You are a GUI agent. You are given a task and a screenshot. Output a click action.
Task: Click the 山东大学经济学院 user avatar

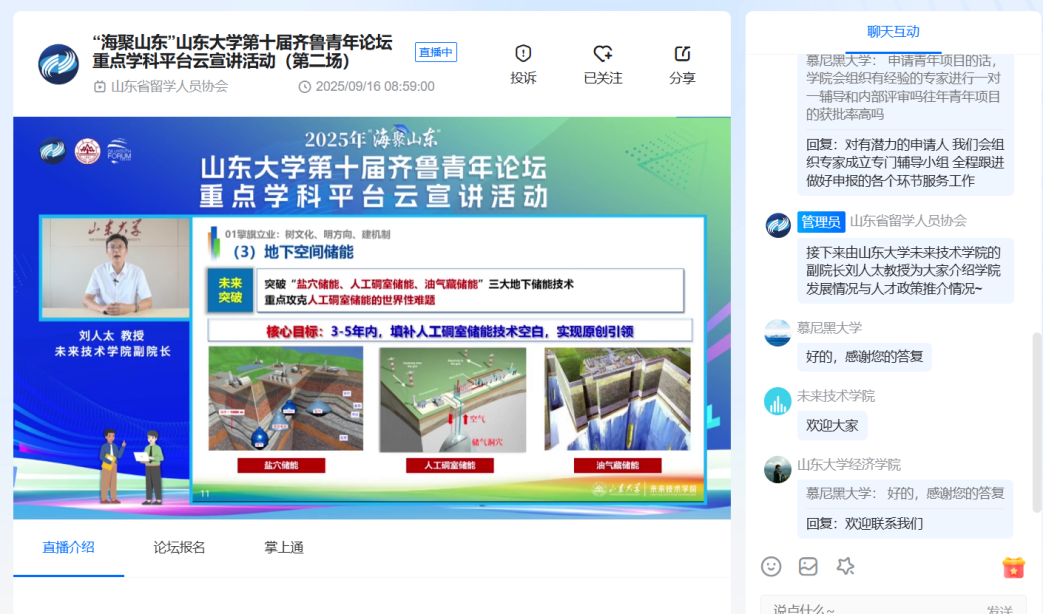tap(778, 470)
